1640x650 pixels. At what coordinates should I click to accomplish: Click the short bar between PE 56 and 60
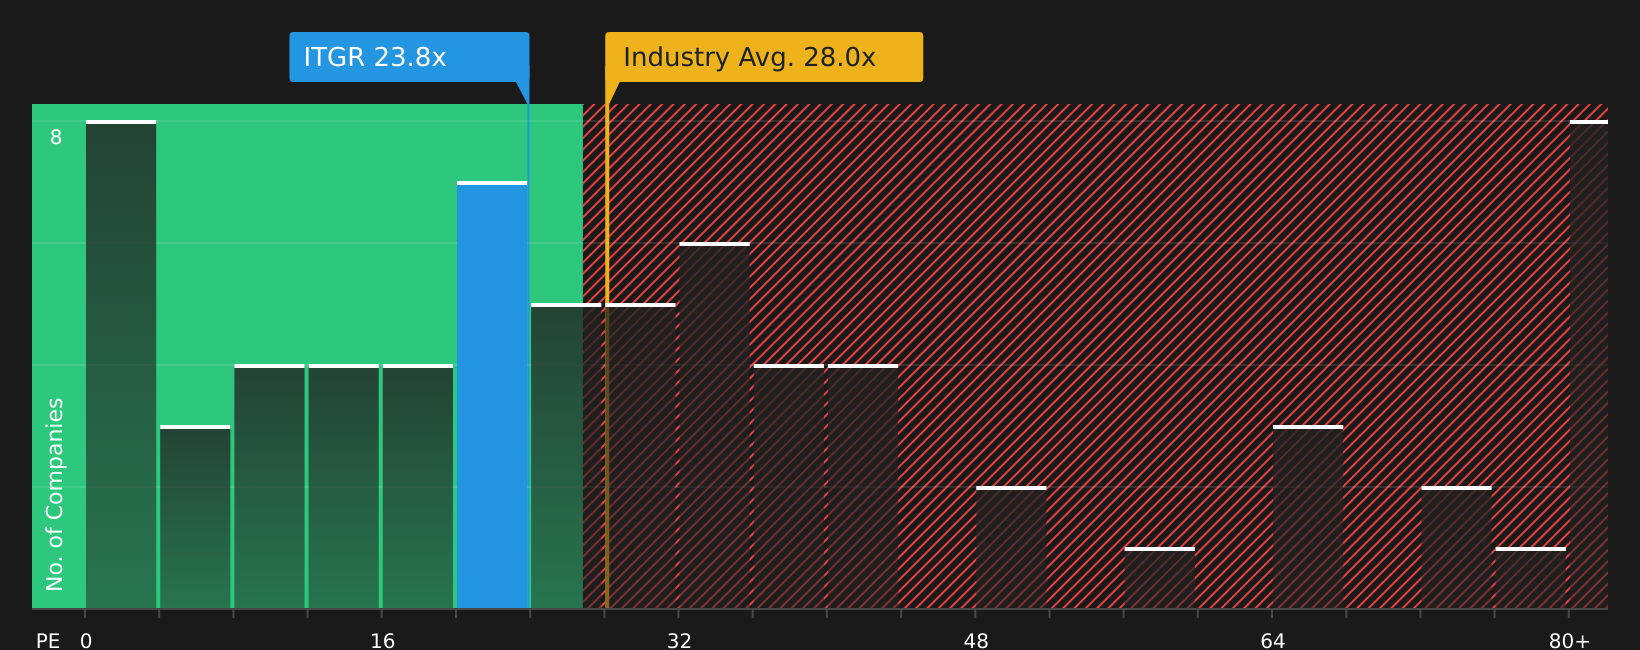pos(1159,578)
